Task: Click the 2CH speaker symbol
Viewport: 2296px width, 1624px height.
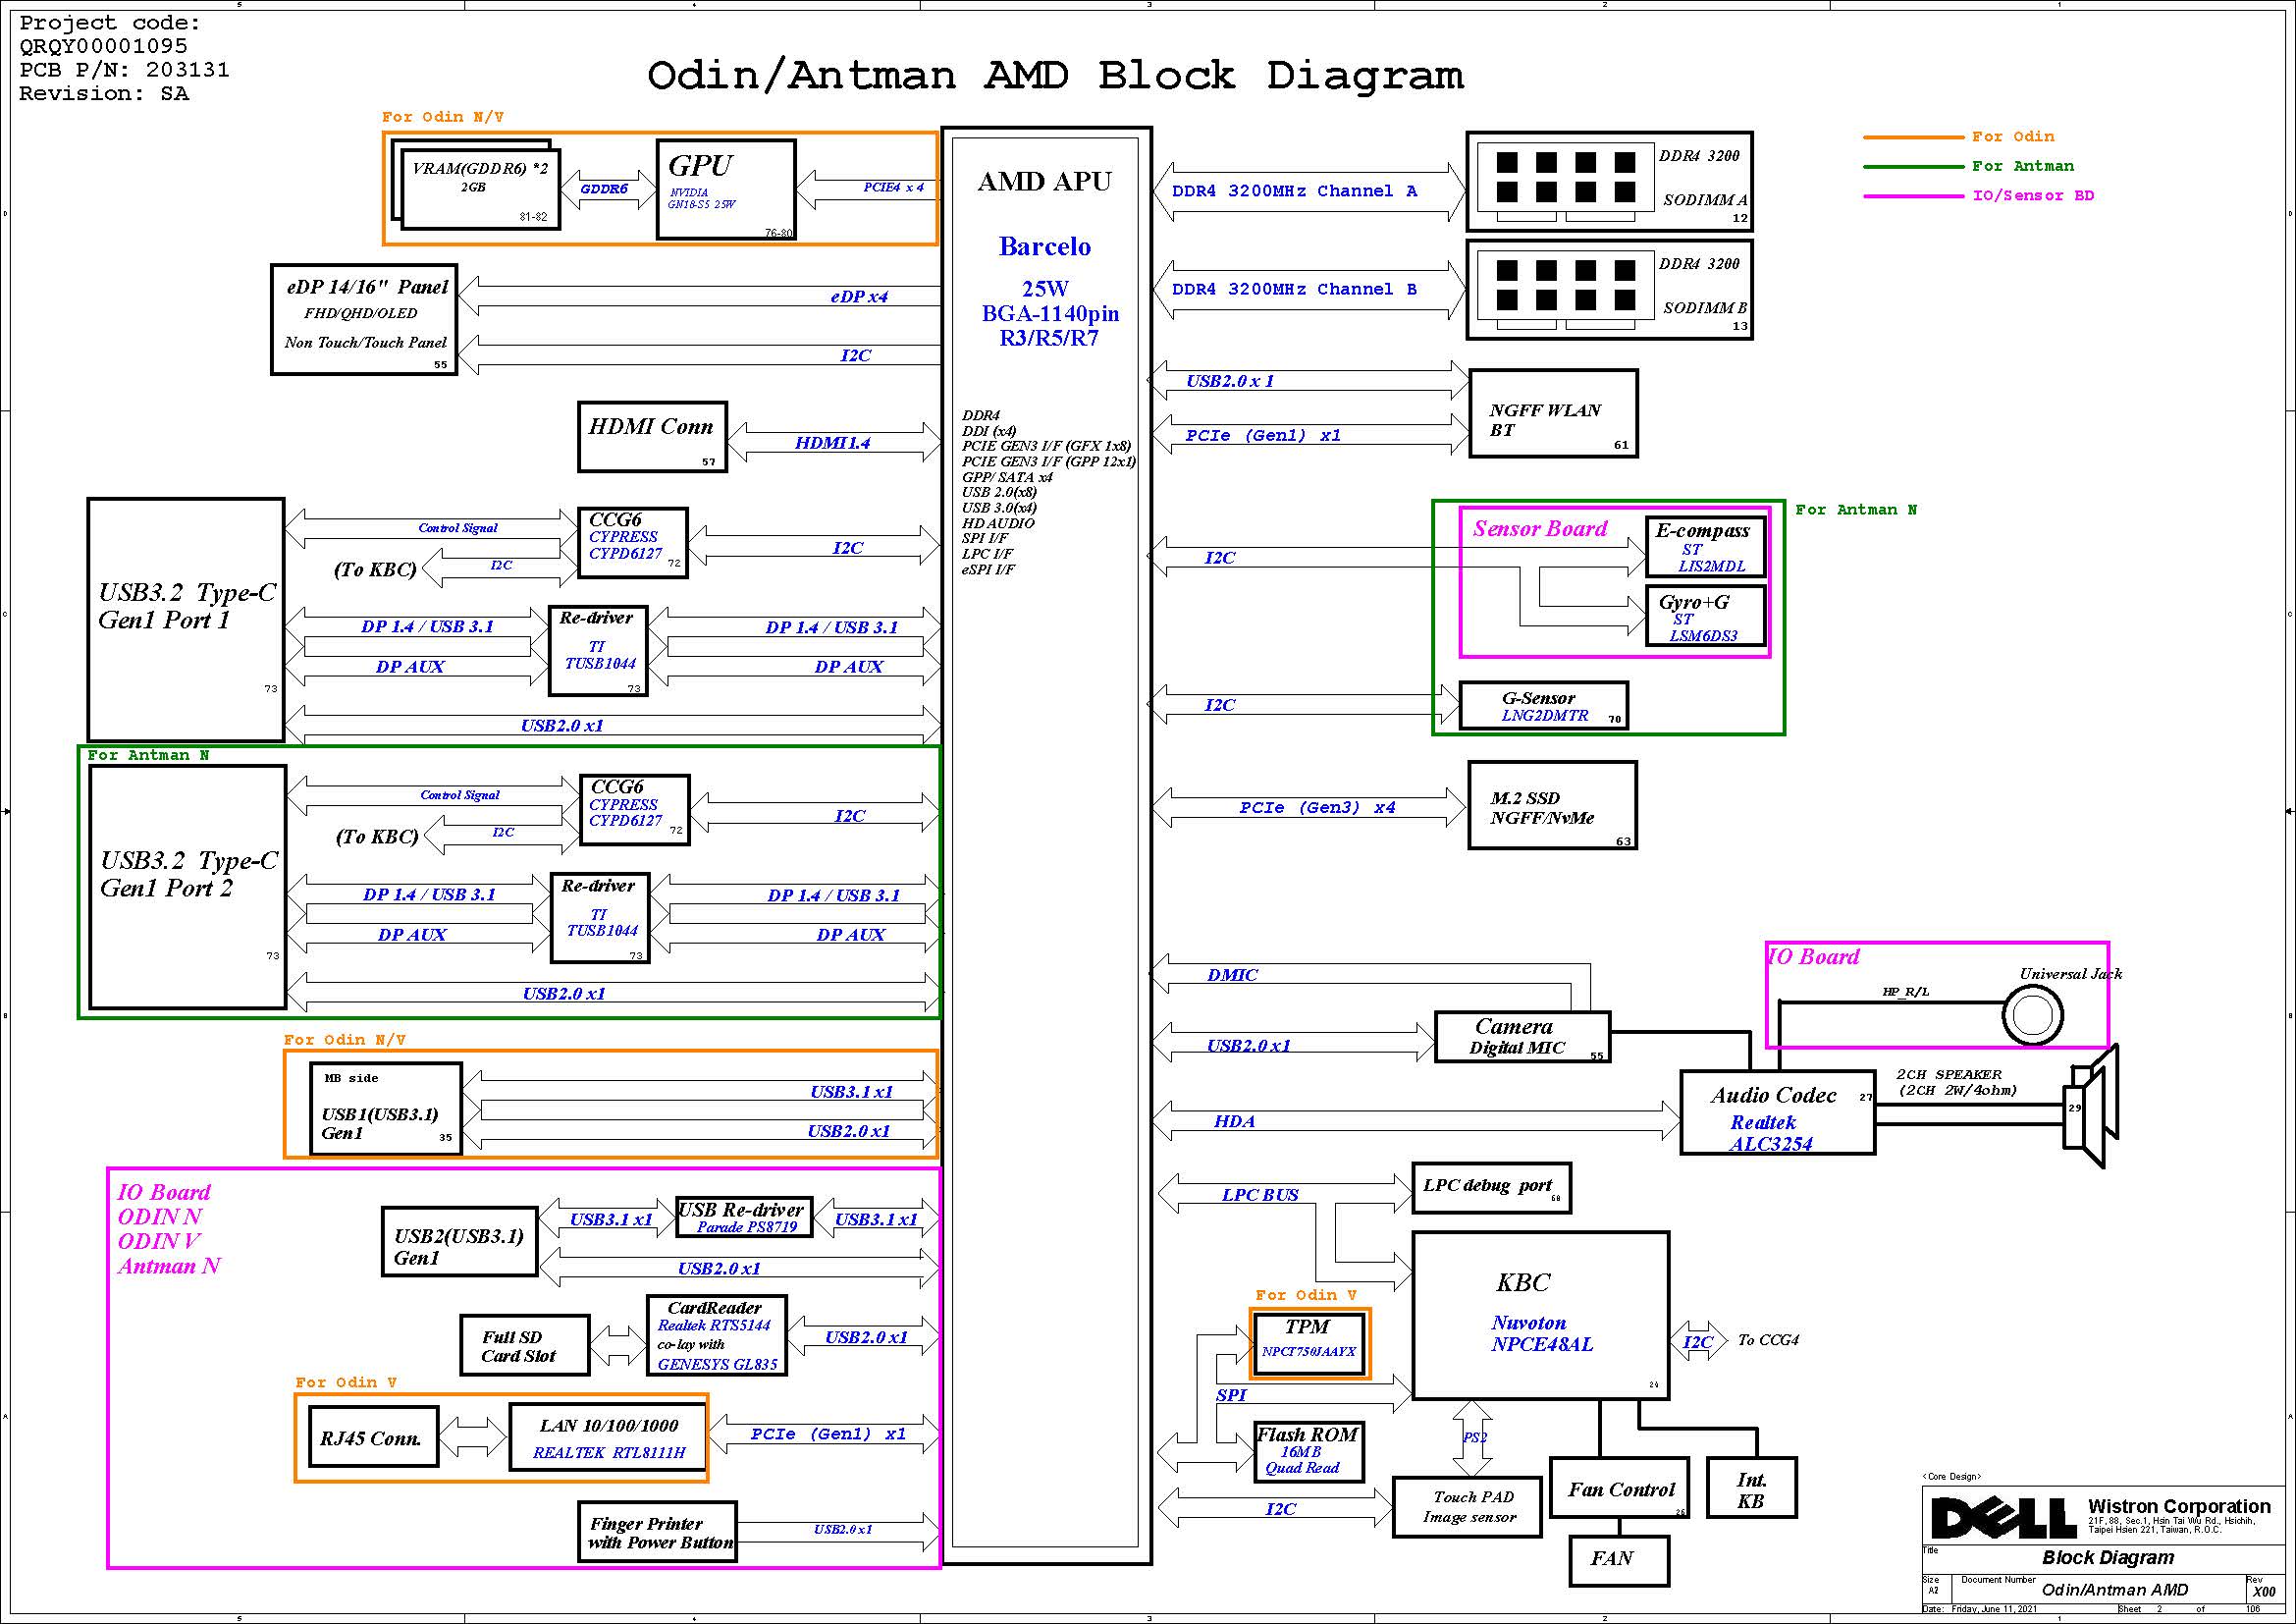Action: click(2092, 1106)
